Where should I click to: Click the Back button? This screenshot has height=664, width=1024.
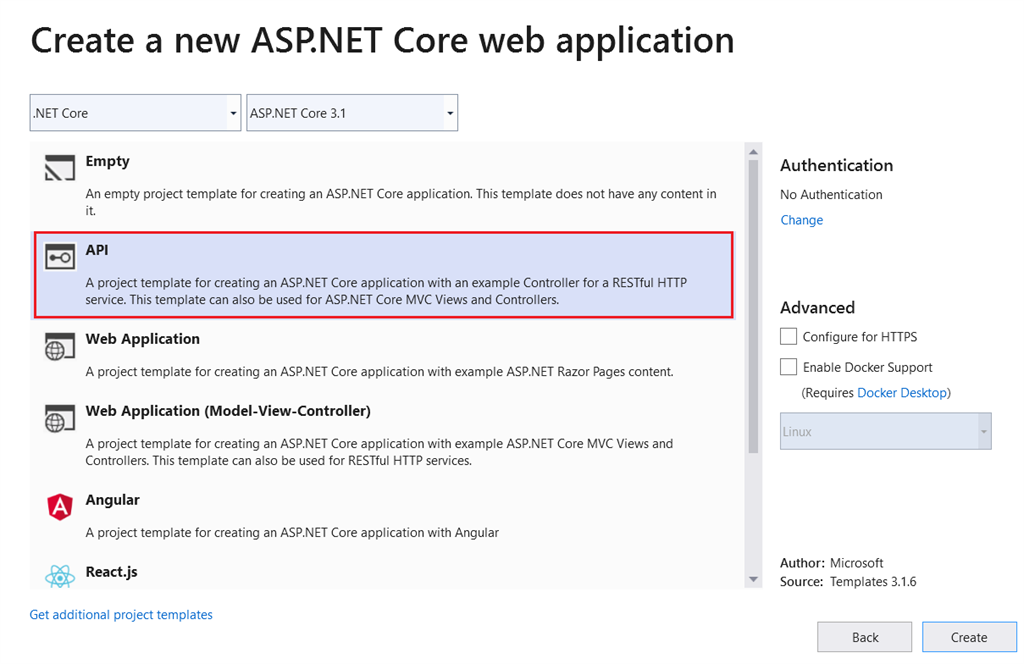pyautogui.click(x=864, y=637)
